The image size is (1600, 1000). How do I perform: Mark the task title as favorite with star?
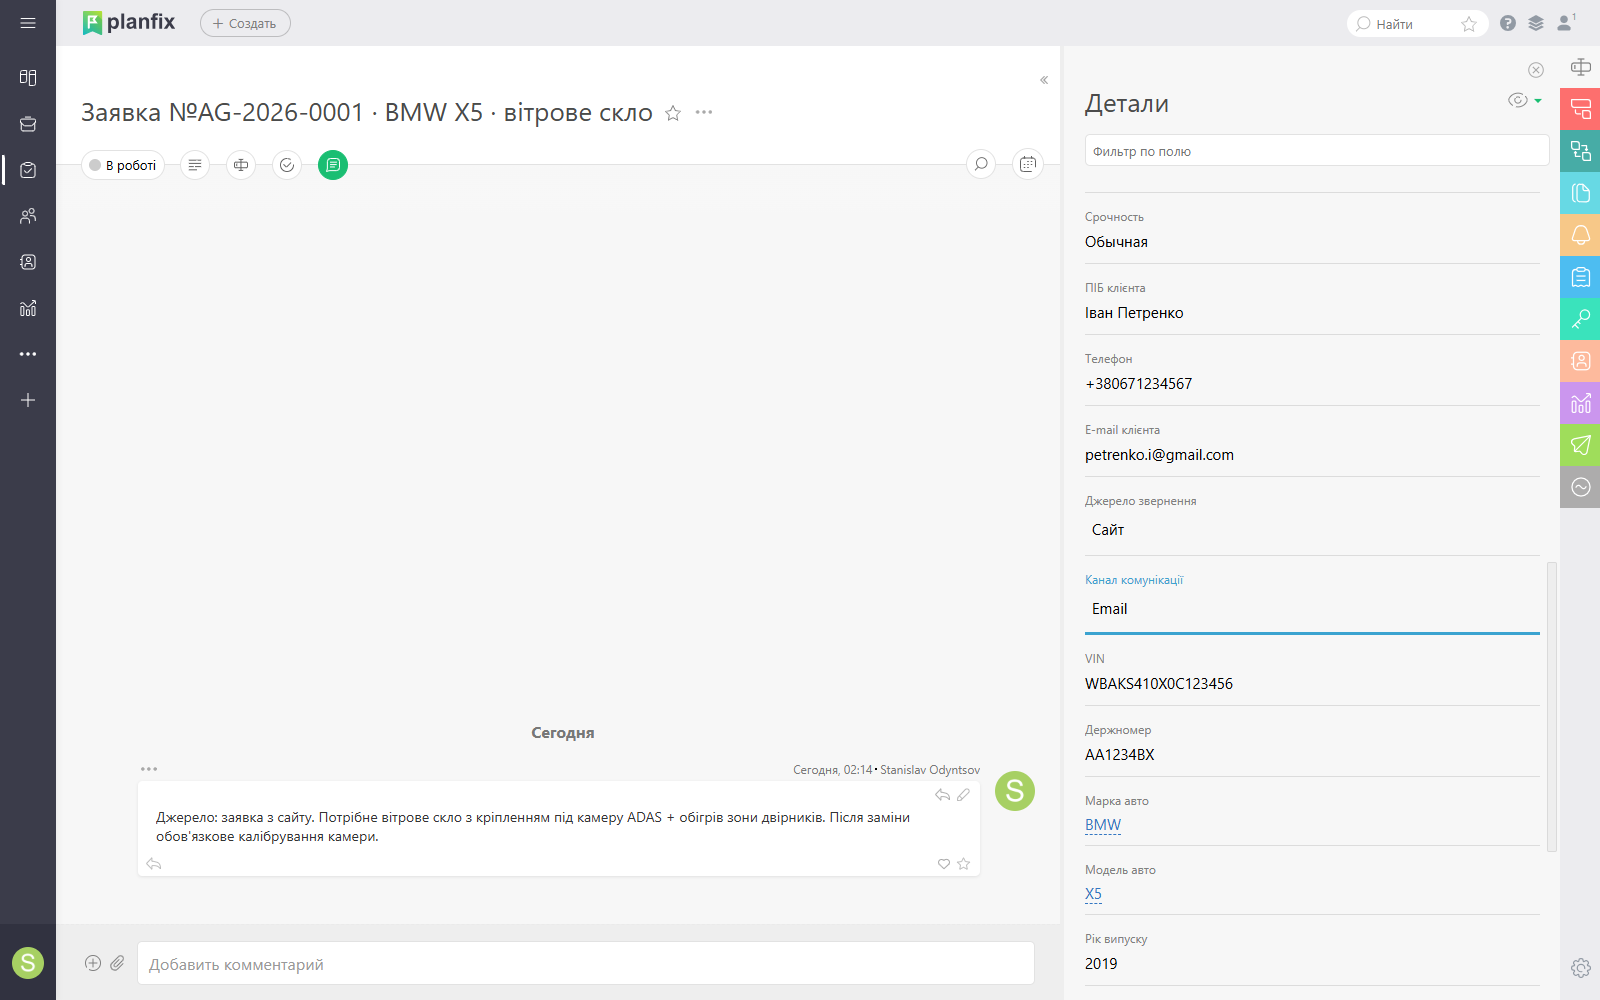coord(673,113)
